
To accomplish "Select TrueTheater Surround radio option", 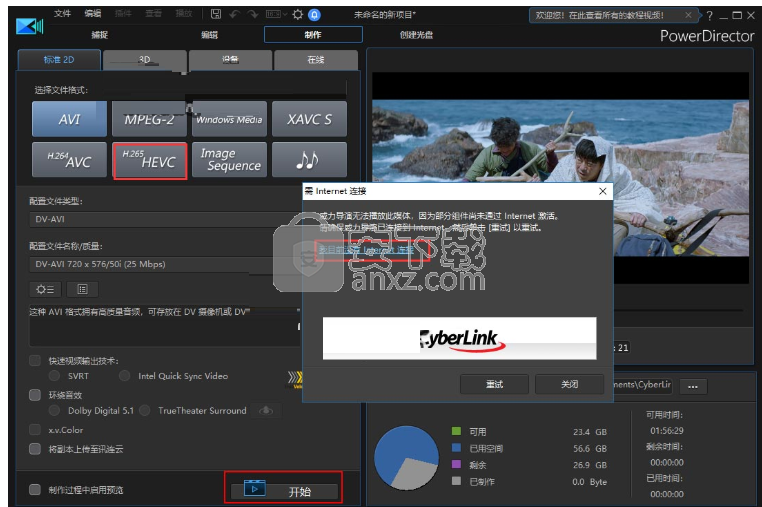I will (x=144, y=411).
